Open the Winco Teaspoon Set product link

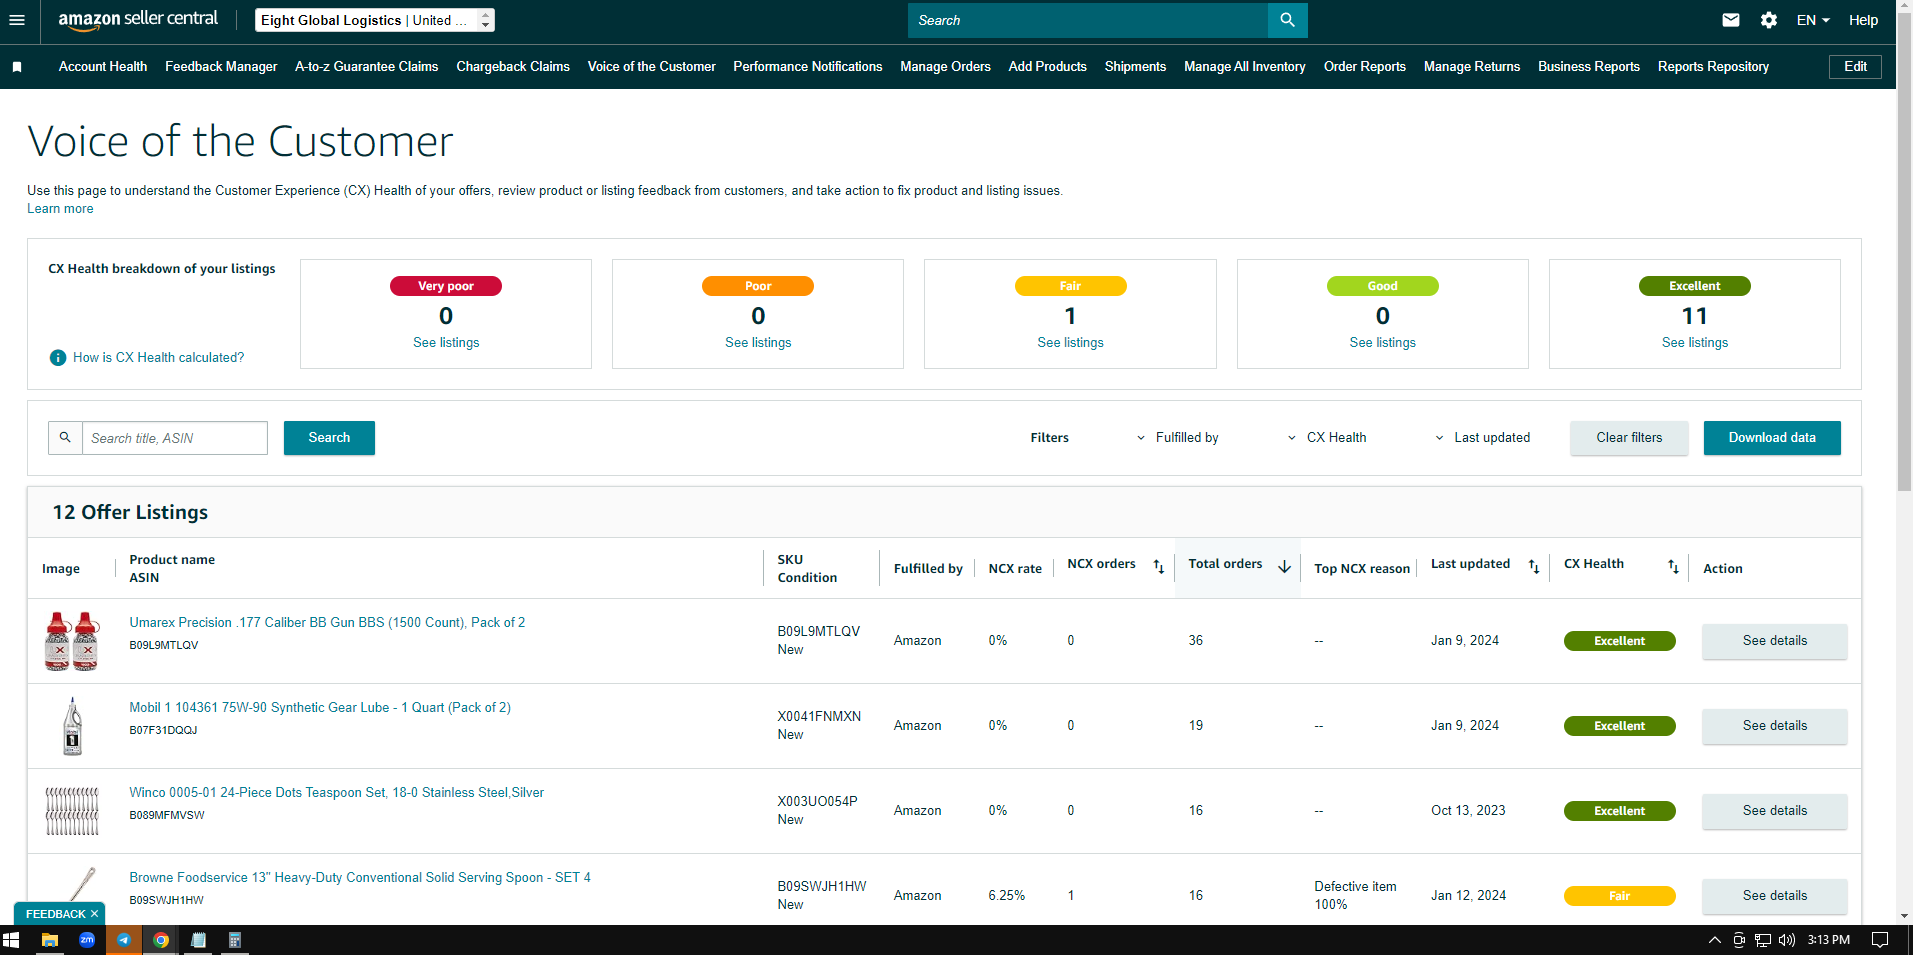(x=337, y=793)
